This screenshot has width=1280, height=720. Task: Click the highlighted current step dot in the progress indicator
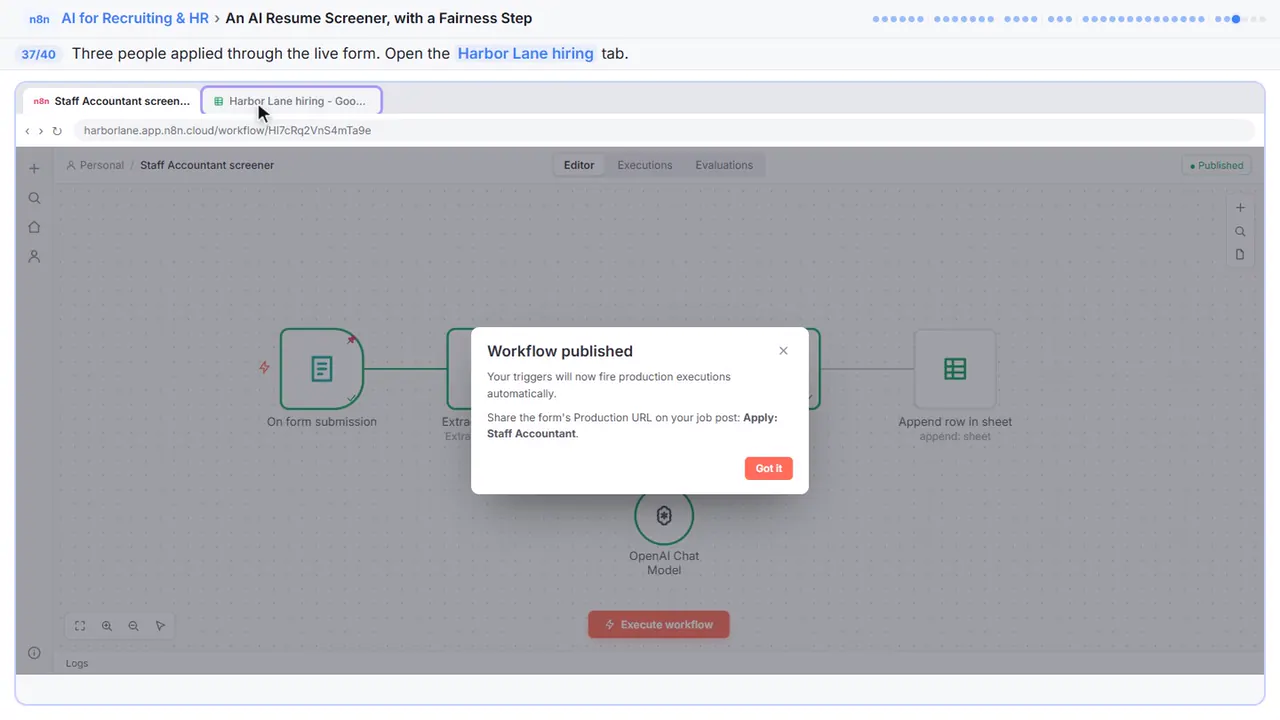1236,19
